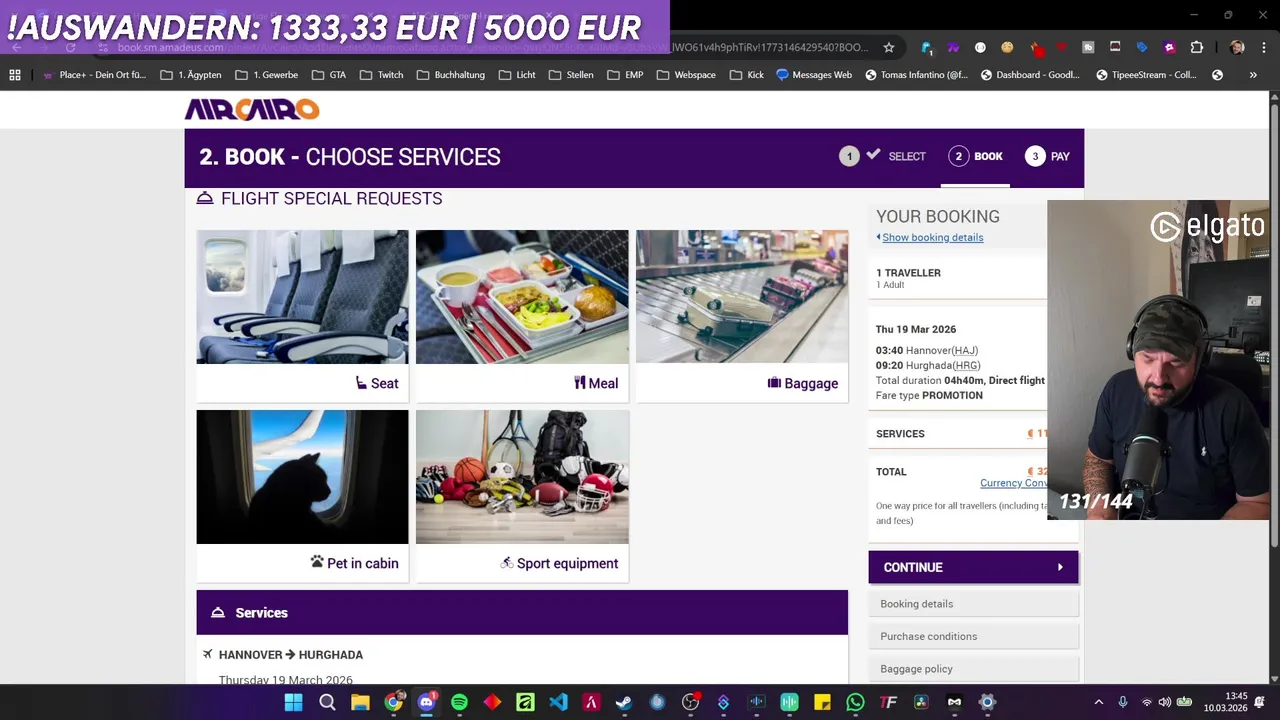Select the Sport equipment bicycle icon
The height and width of the screenshot is (720, 1280).
click(x=507, y=563)
